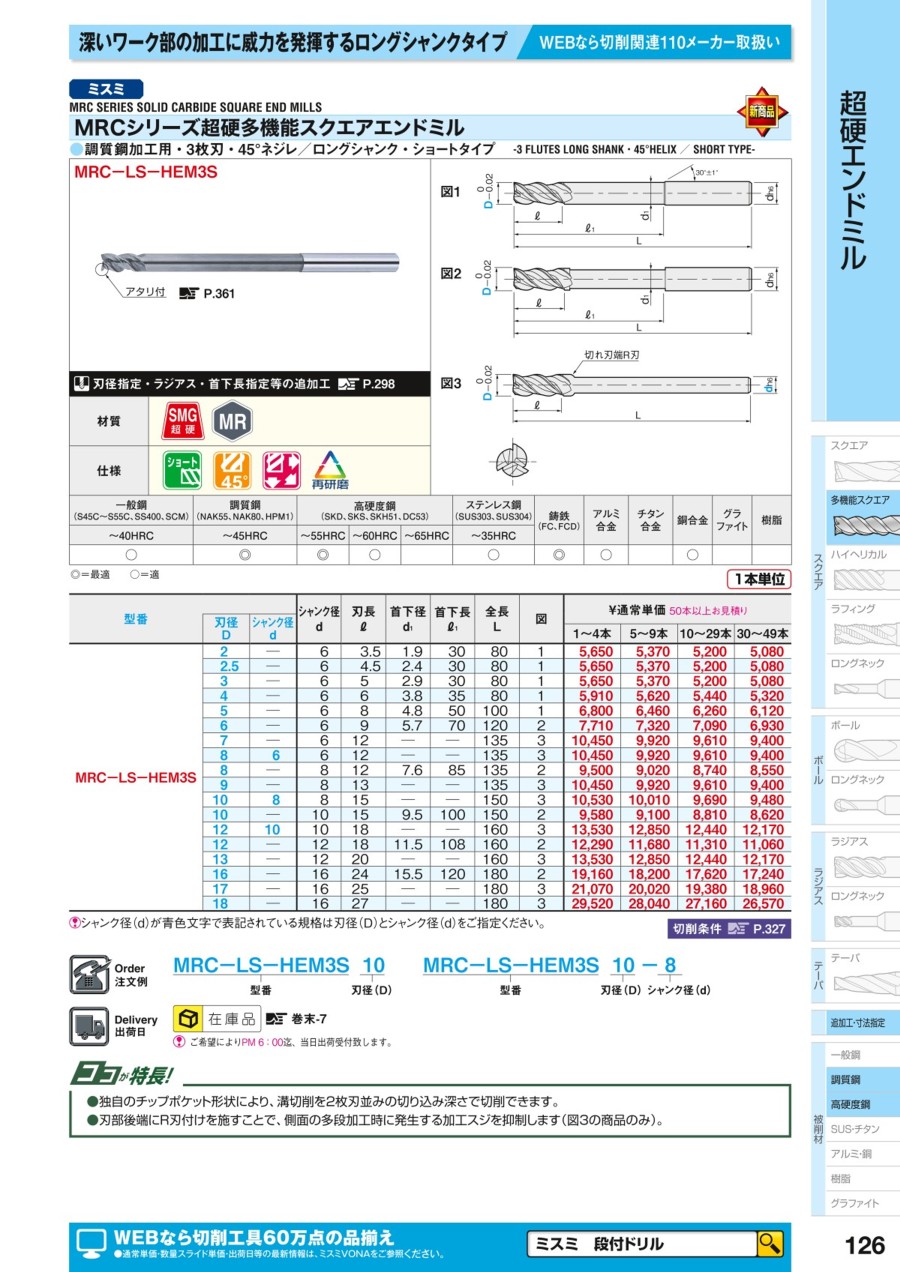Screen dimensions: 900x1272
Task: Choose the 高硬度鋼 work material tab
Action: [x=852, y=1105]
